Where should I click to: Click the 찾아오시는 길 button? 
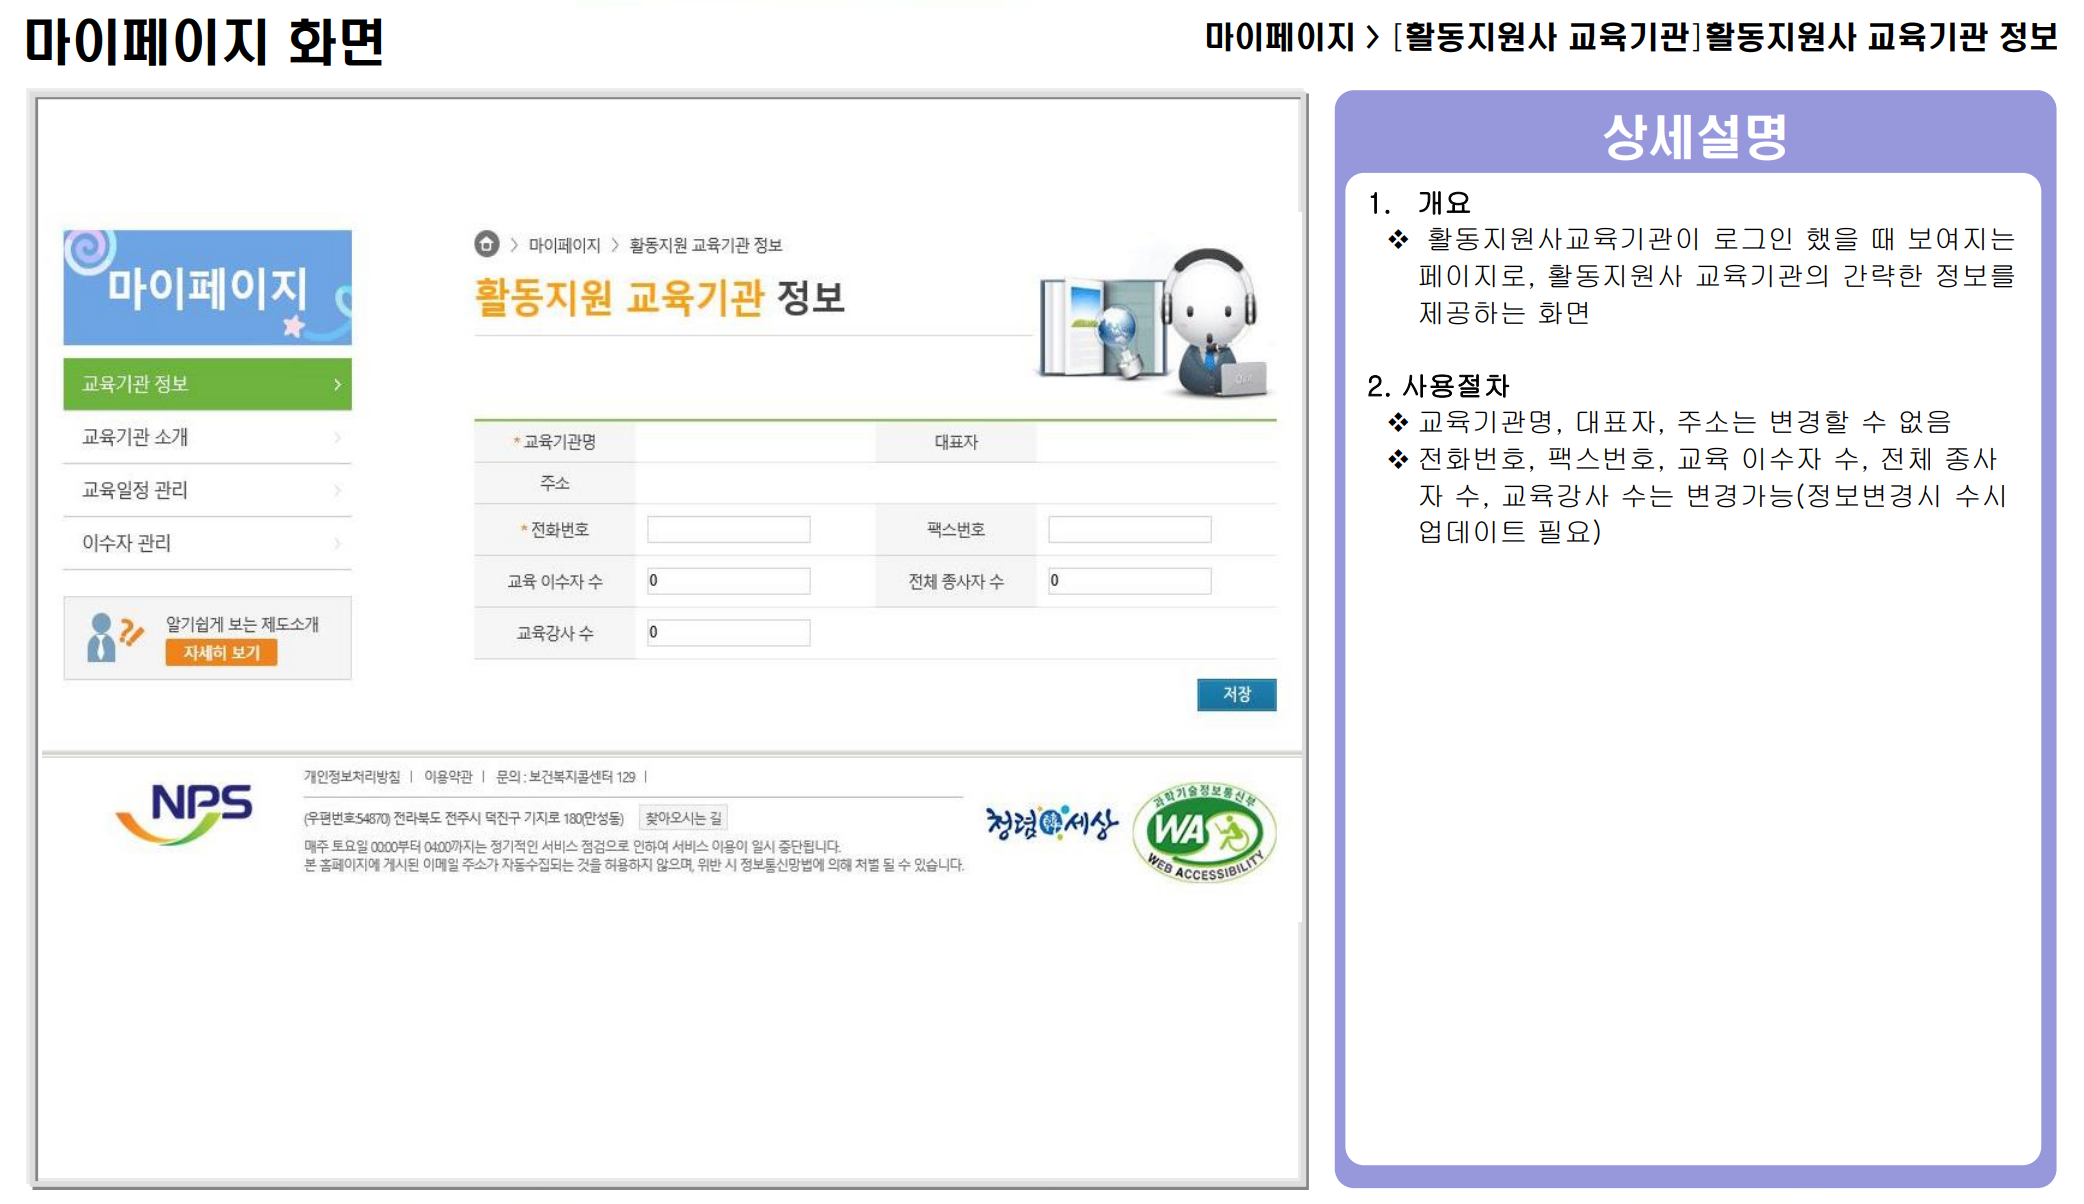[x=683, y=818]
